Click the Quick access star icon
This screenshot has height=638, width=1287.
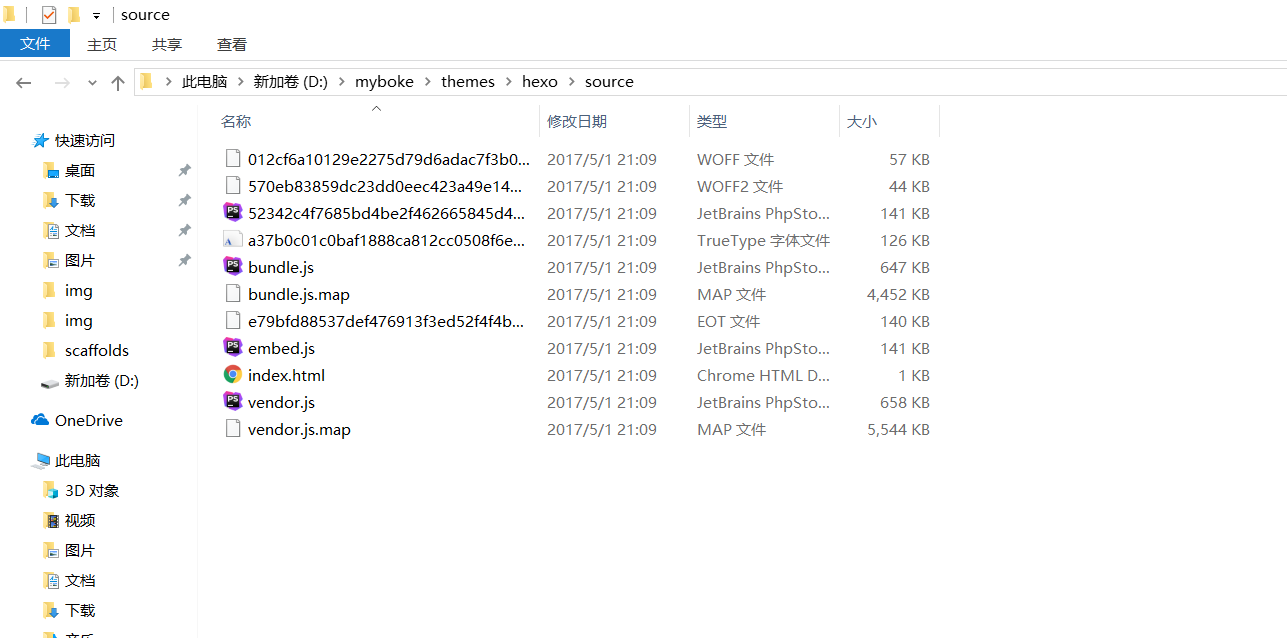pyautogui.click(x=40, y=141)
